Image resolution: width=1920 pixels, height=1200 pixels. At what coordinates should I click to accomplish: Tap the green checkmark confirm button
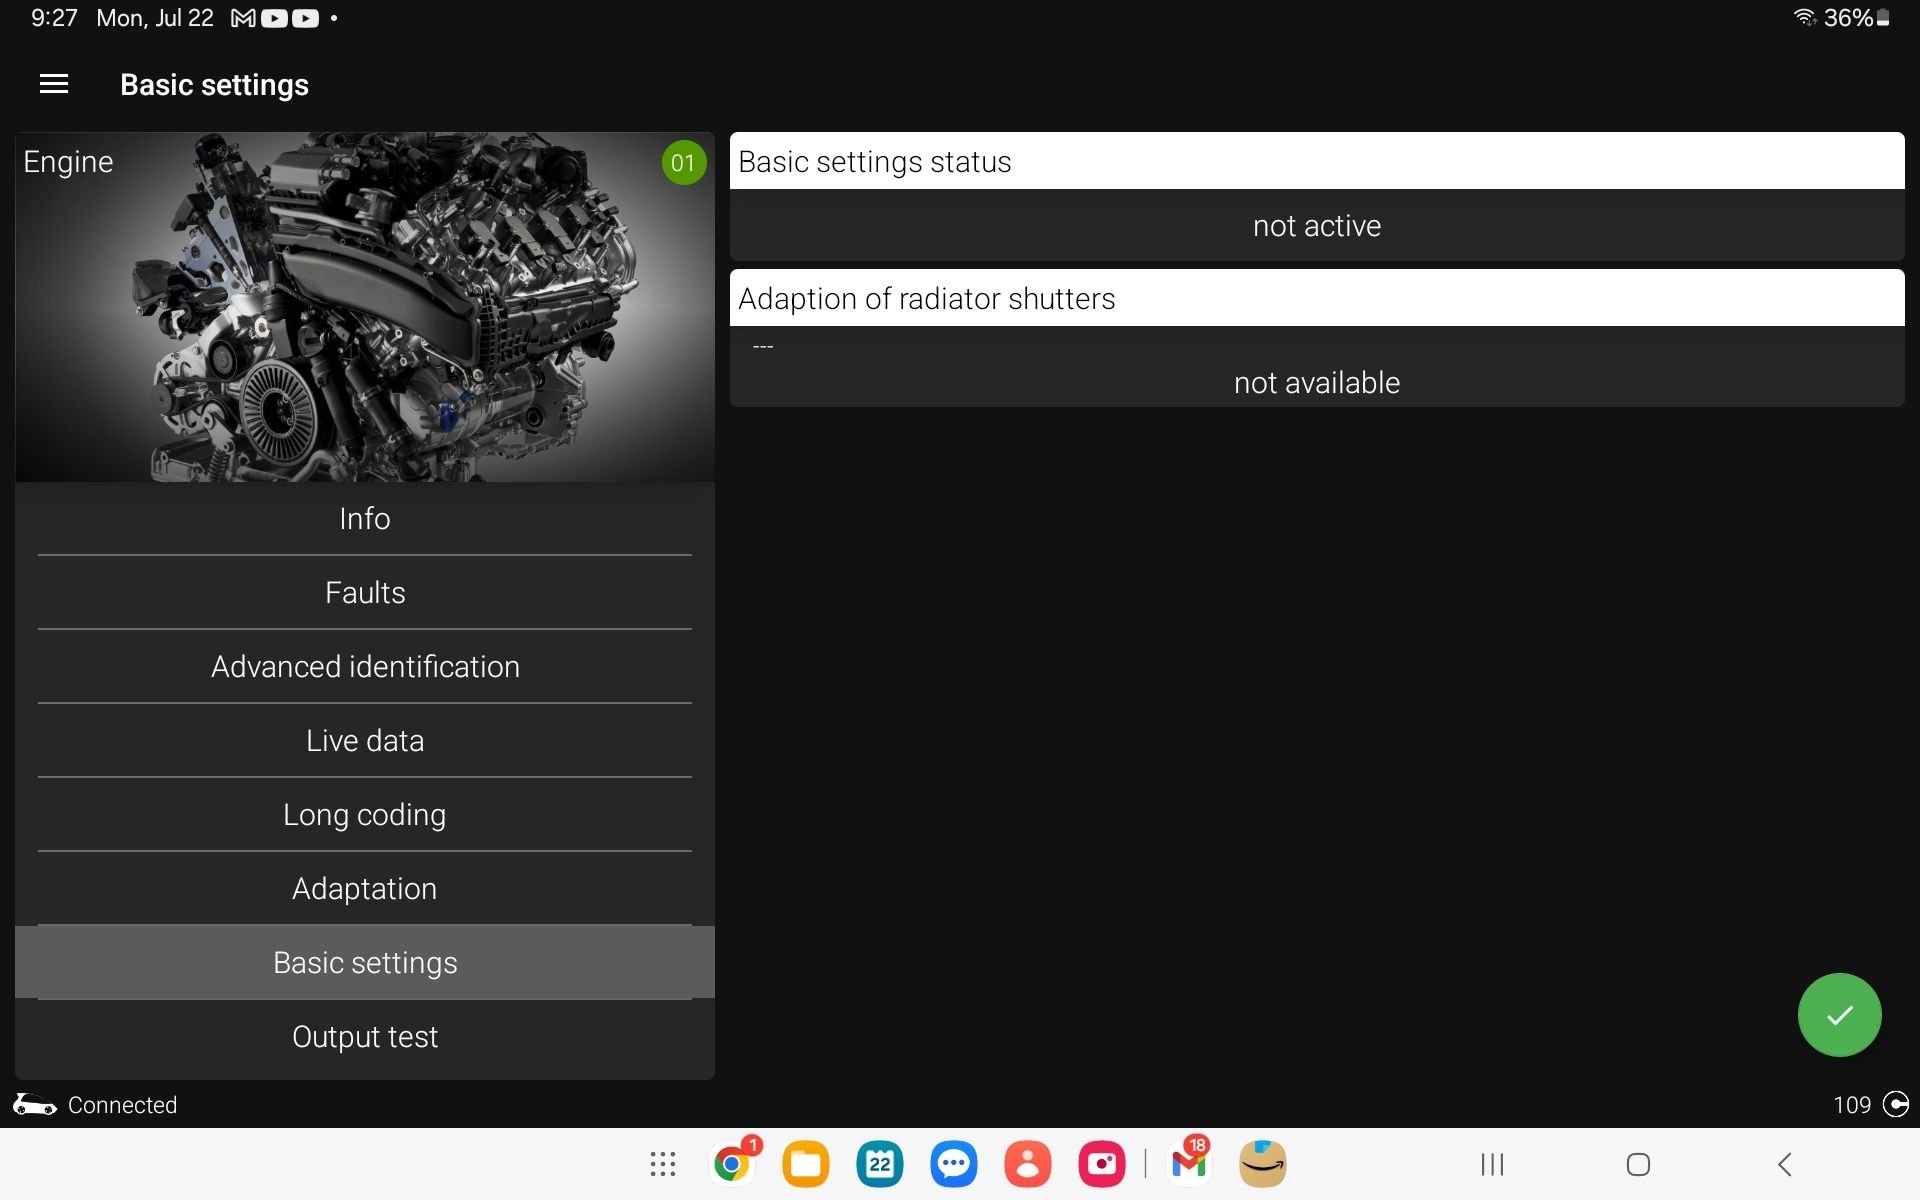coord(1838,1014)
